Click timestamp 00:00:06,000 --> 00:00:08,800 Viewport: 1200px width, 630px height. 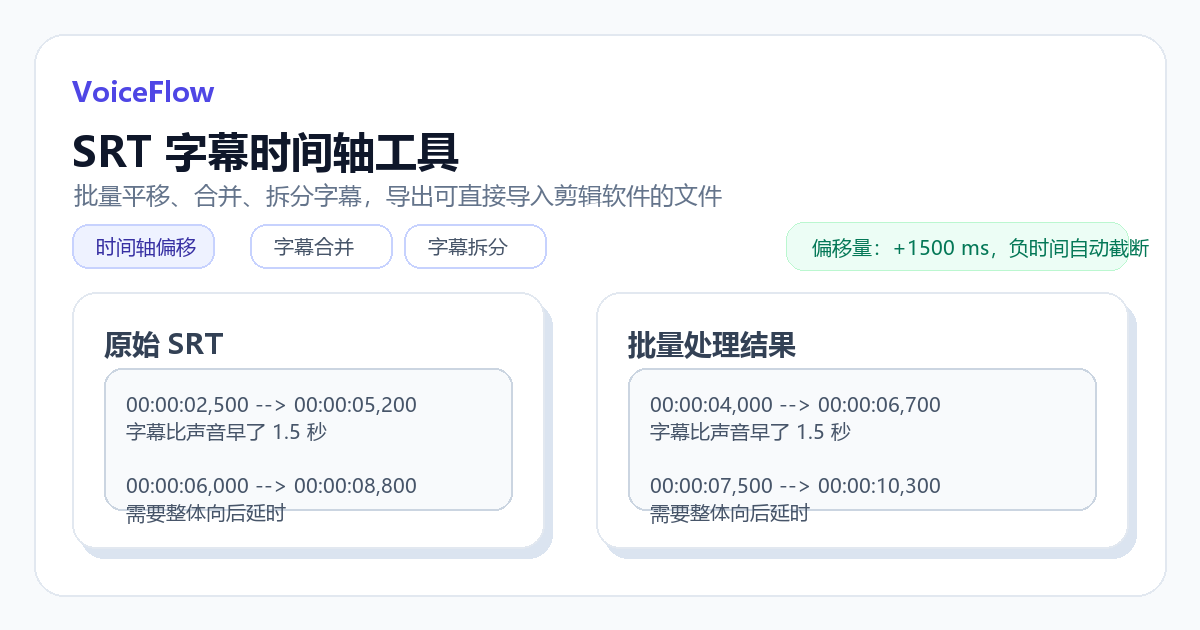[x=271, y=486]
